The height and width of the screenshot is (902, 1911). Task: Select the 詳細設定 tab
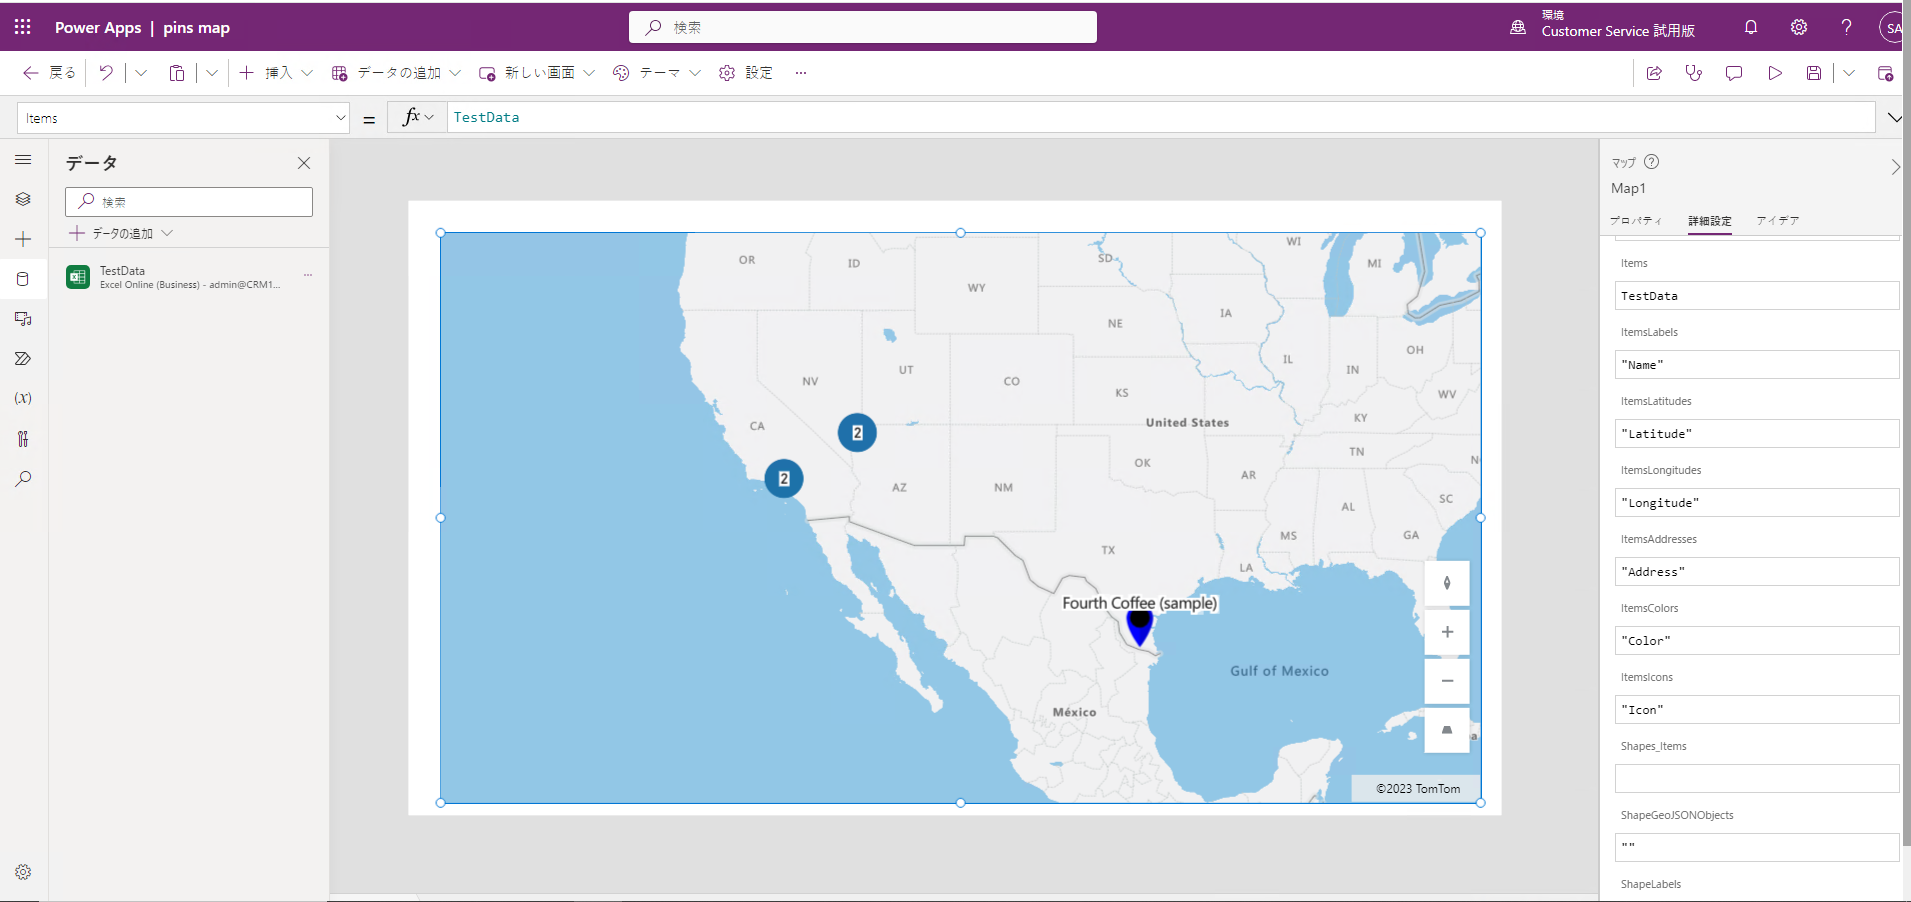tap(1710, 221)
